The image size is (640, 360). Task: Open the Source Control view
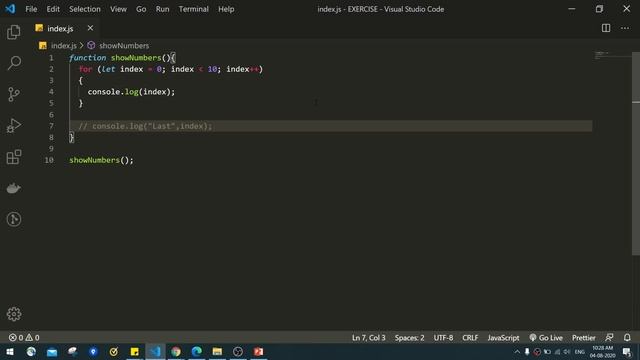13,94
